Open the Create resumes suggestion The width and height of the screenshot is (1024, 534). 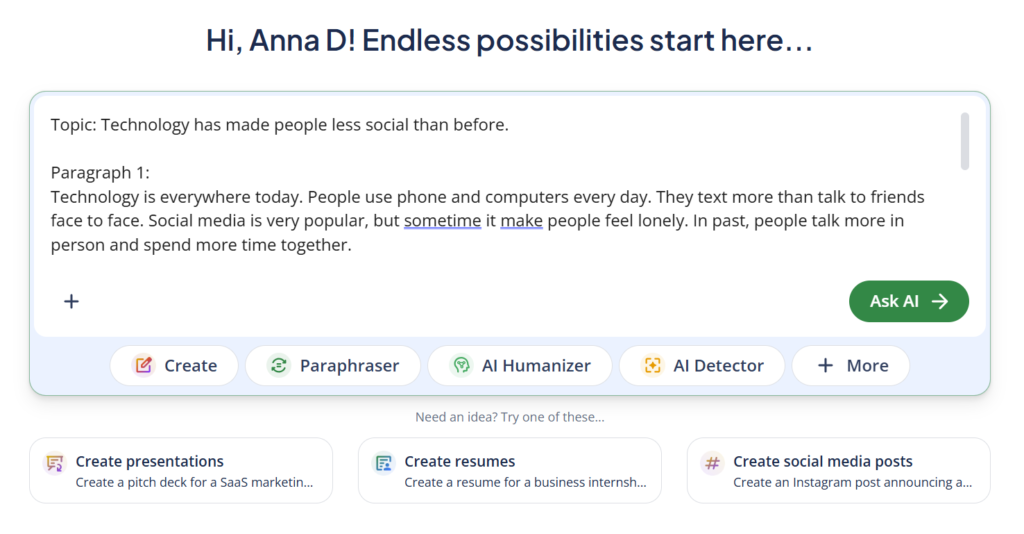[509, 470]
